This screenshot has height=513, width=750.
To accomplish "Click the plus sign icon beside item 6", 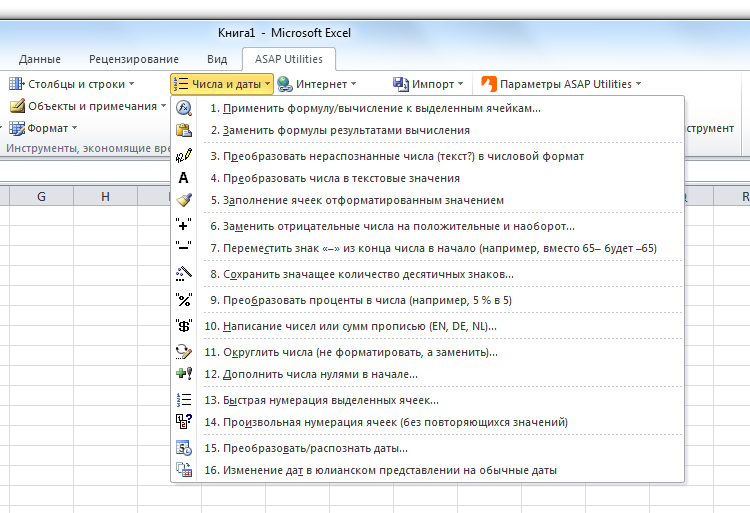I will [184, 225].
